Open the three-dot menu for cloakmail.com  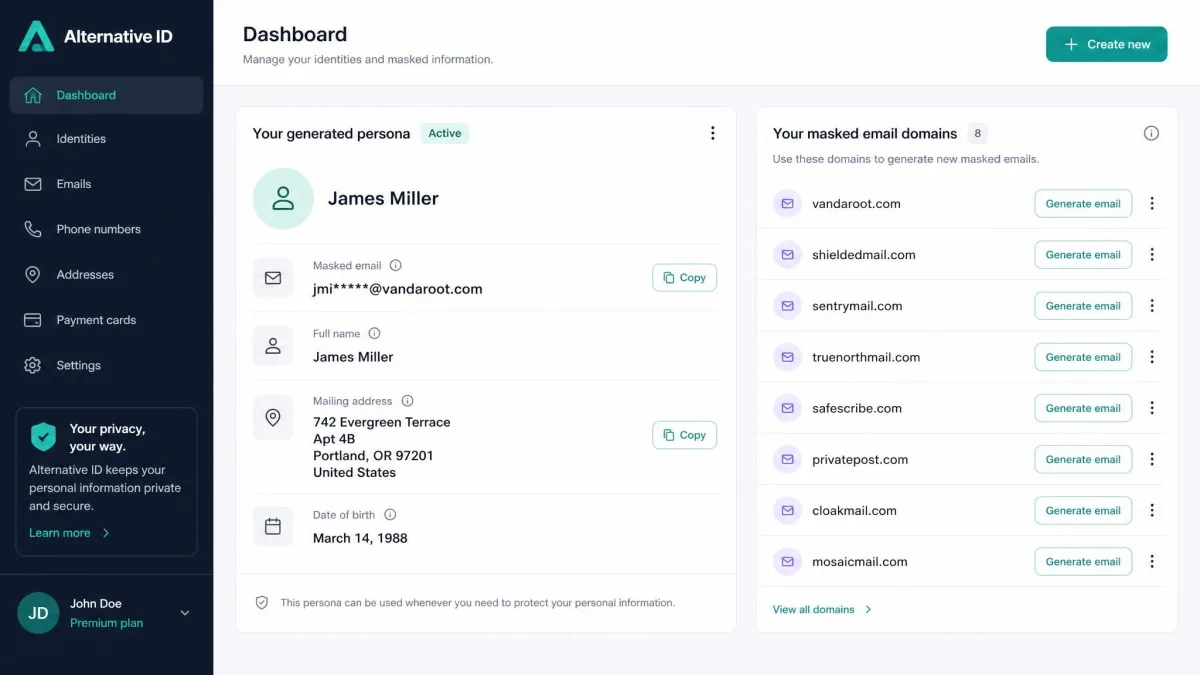click(1152, 510)
